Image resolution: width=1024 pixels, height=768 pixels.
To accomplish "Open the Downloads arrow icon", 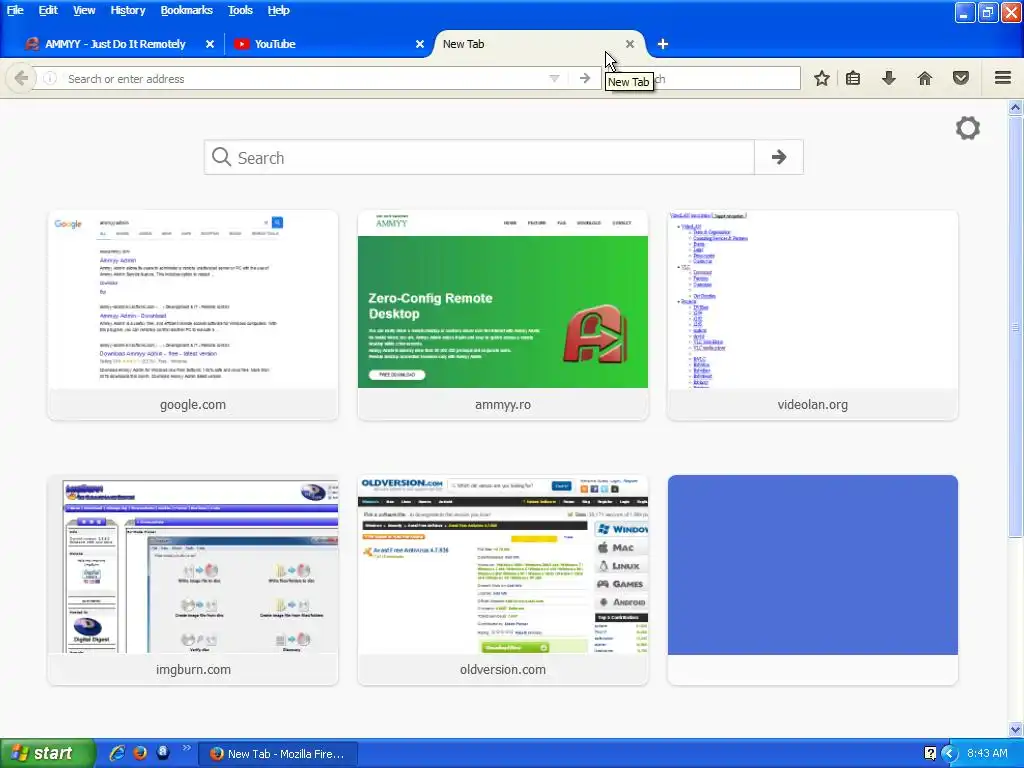I will point(889,78).
